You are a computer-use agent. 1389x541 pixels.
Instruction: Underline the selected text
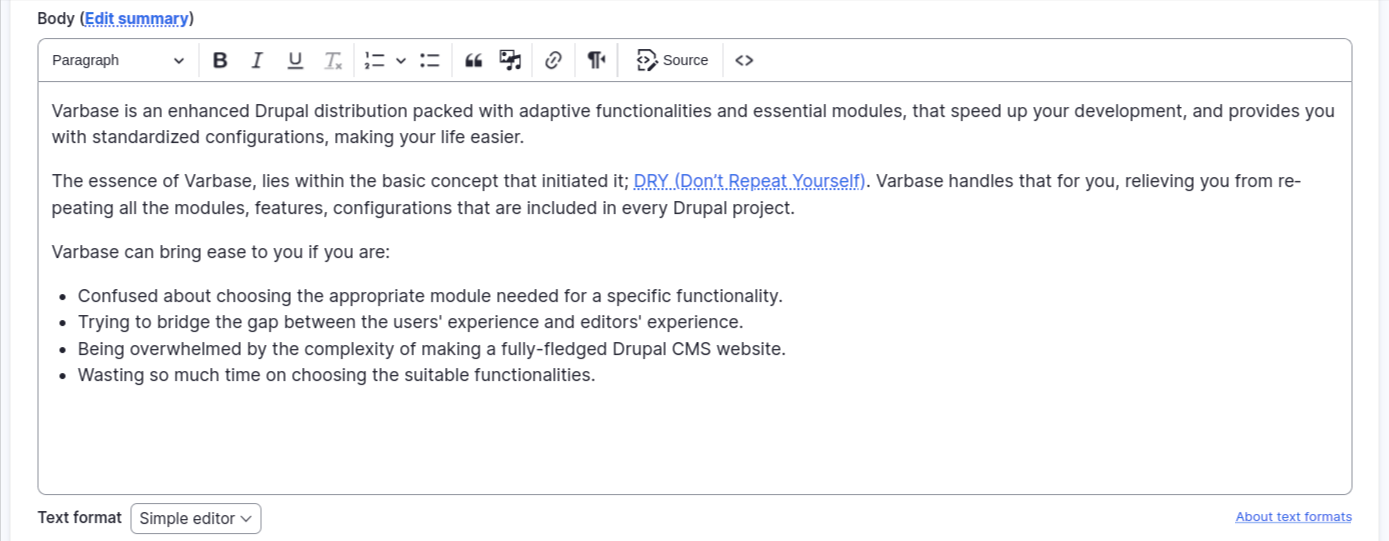point(295,61)
